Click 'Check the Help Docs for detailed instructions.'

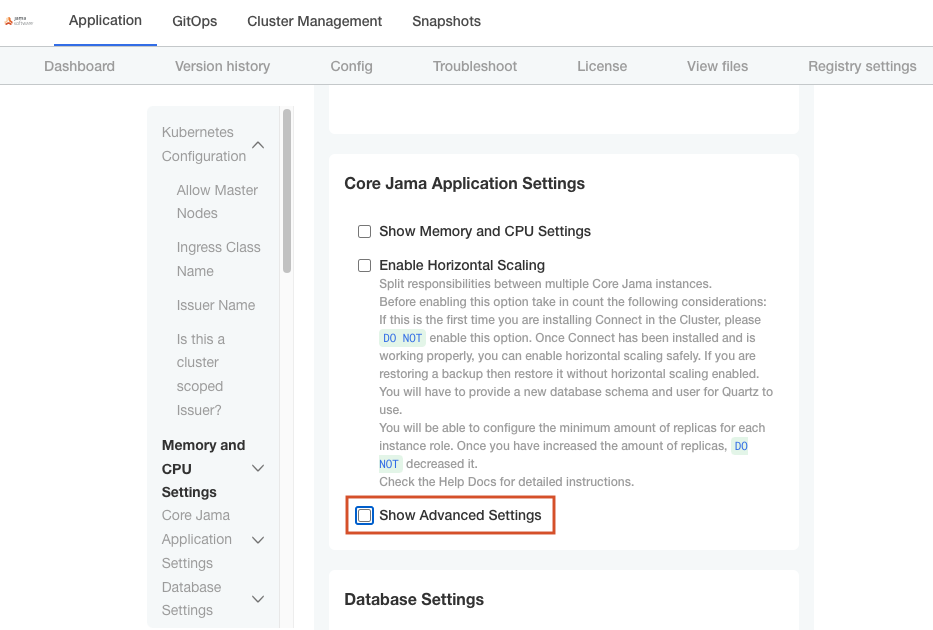pos(506,482)
